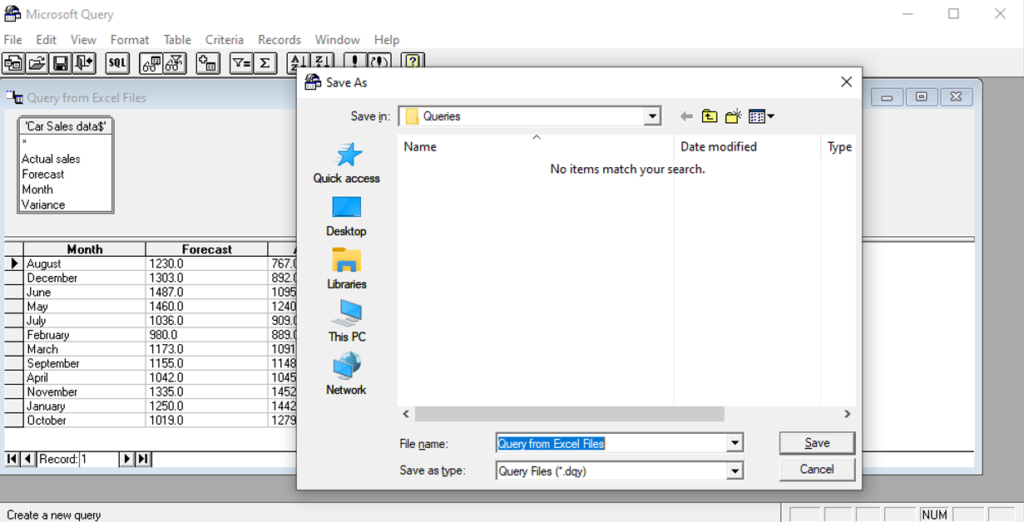Viewport: 1024px width, 522px height.
Task: Click the Save button
Action: point(817,443)
